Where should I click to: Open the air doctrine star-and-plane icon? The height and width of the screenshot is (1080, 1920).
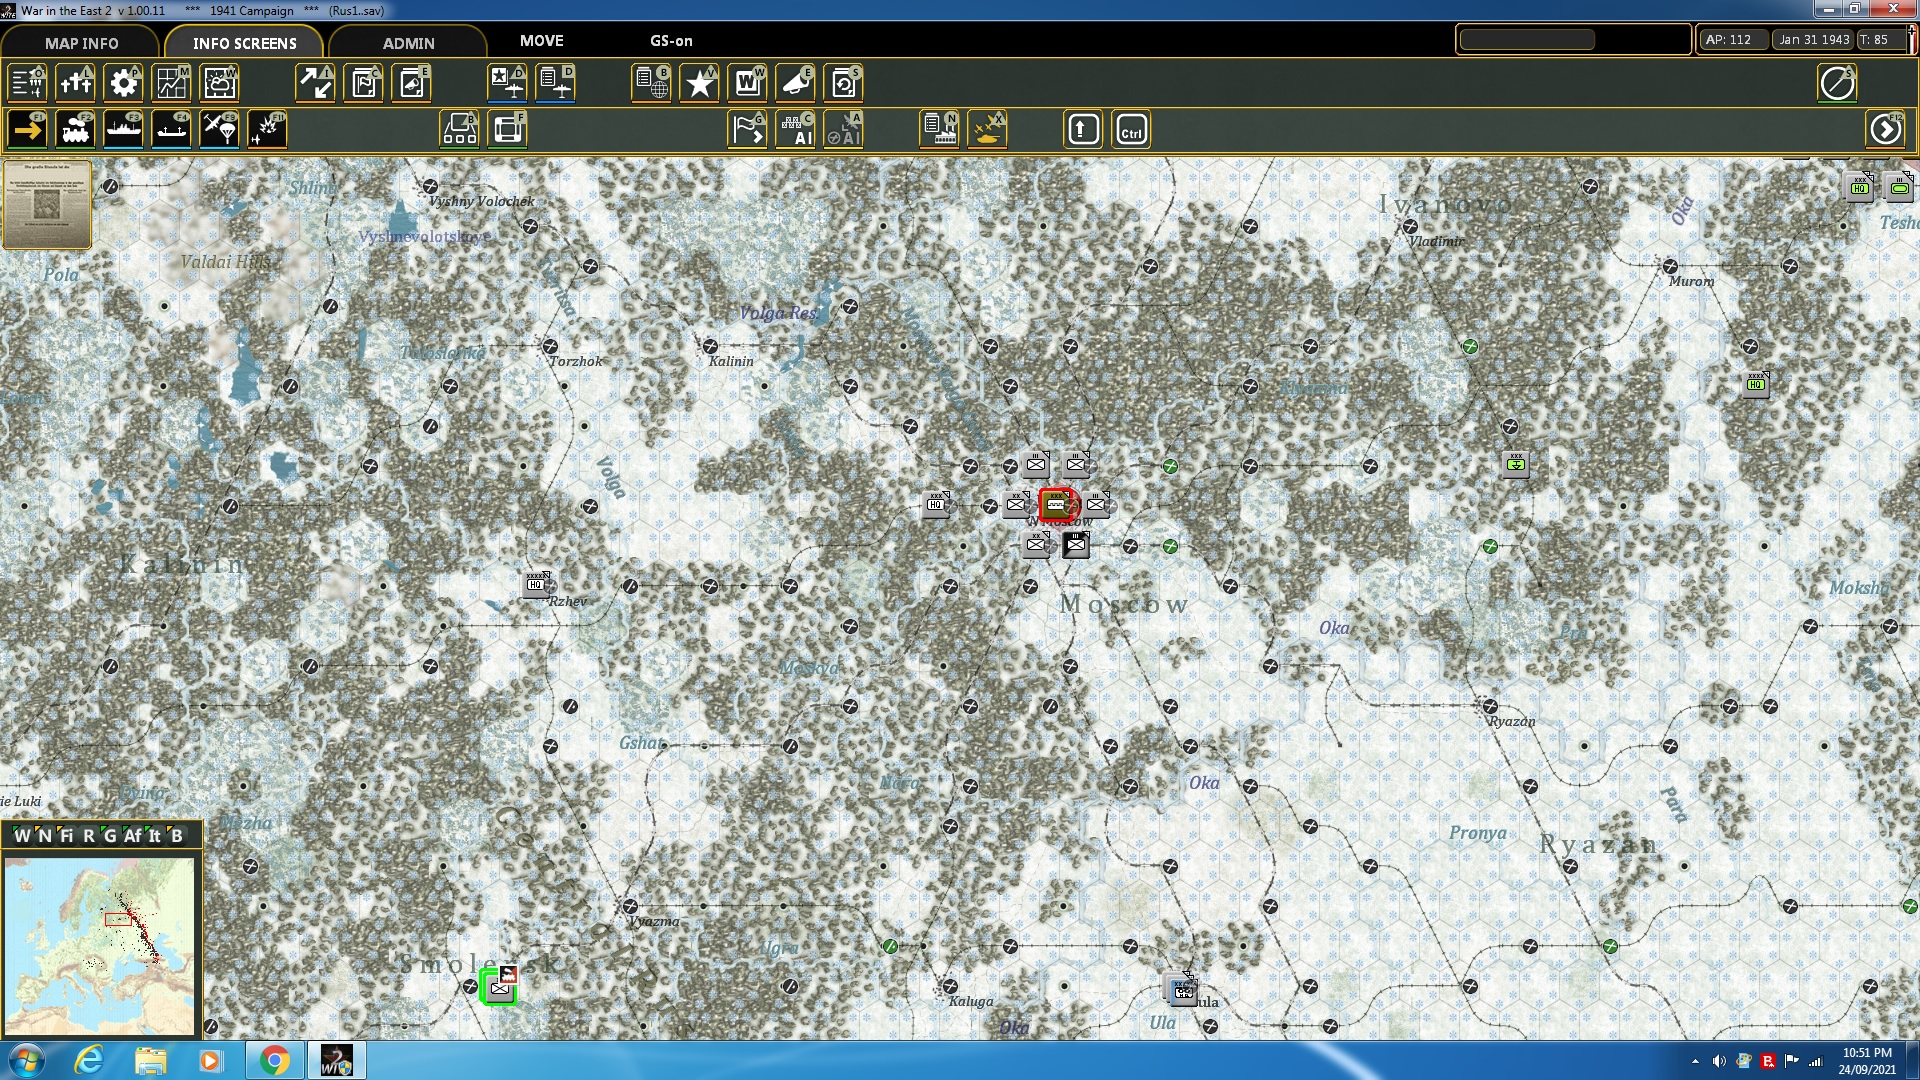click(x=508, y=83)
